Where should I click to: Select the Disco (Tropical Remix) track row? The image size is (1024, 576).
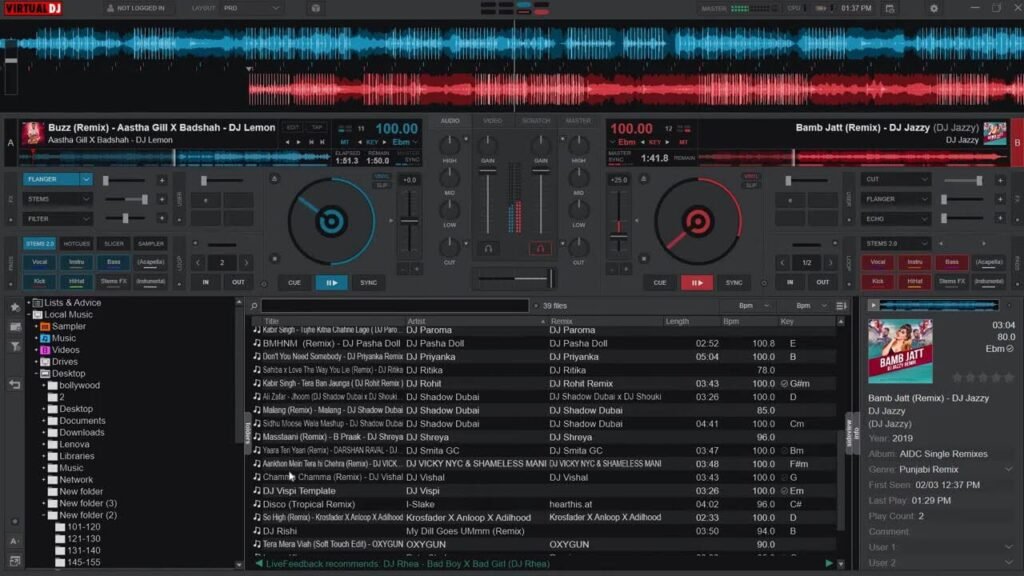tap(543, 504)
